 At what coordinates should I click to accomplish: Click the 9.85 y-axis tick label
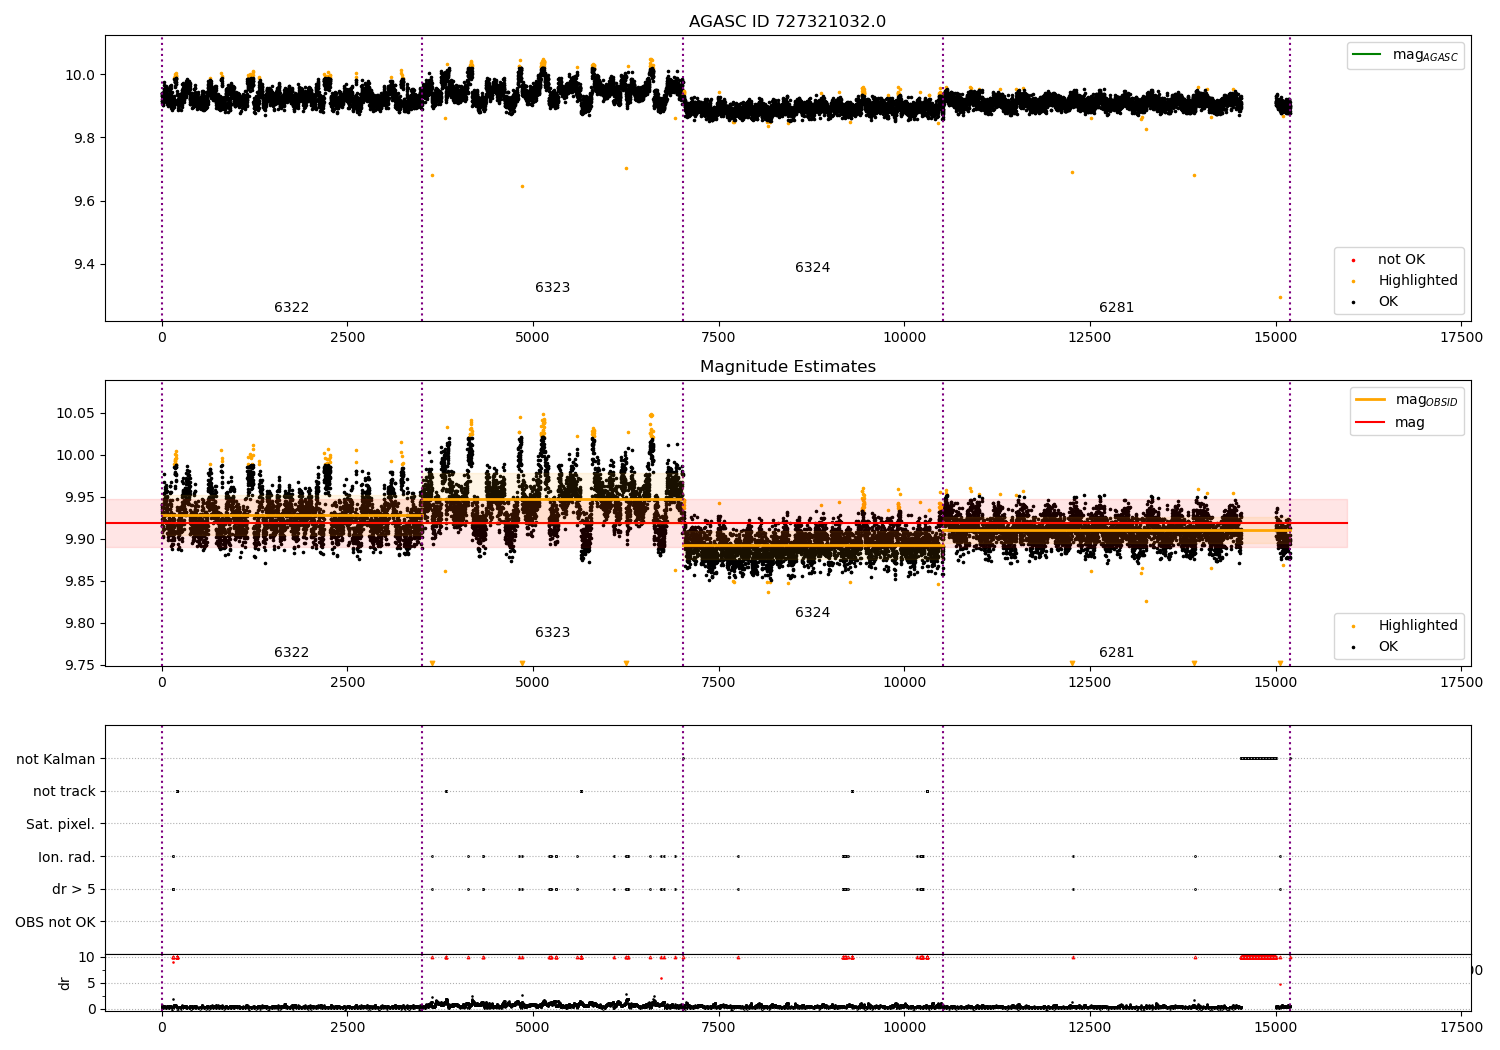[83, 582]
